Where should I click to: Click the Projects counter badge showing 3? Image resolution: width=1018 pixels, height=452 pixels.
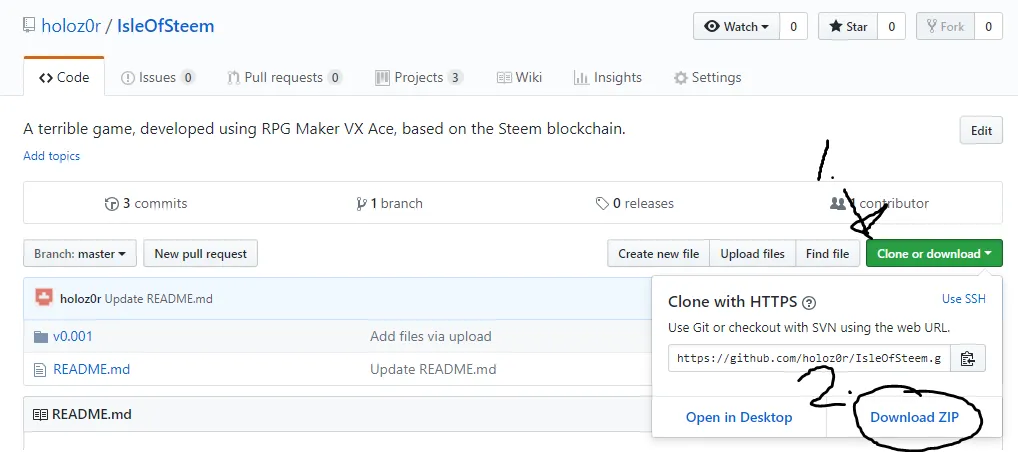[455, 78]
